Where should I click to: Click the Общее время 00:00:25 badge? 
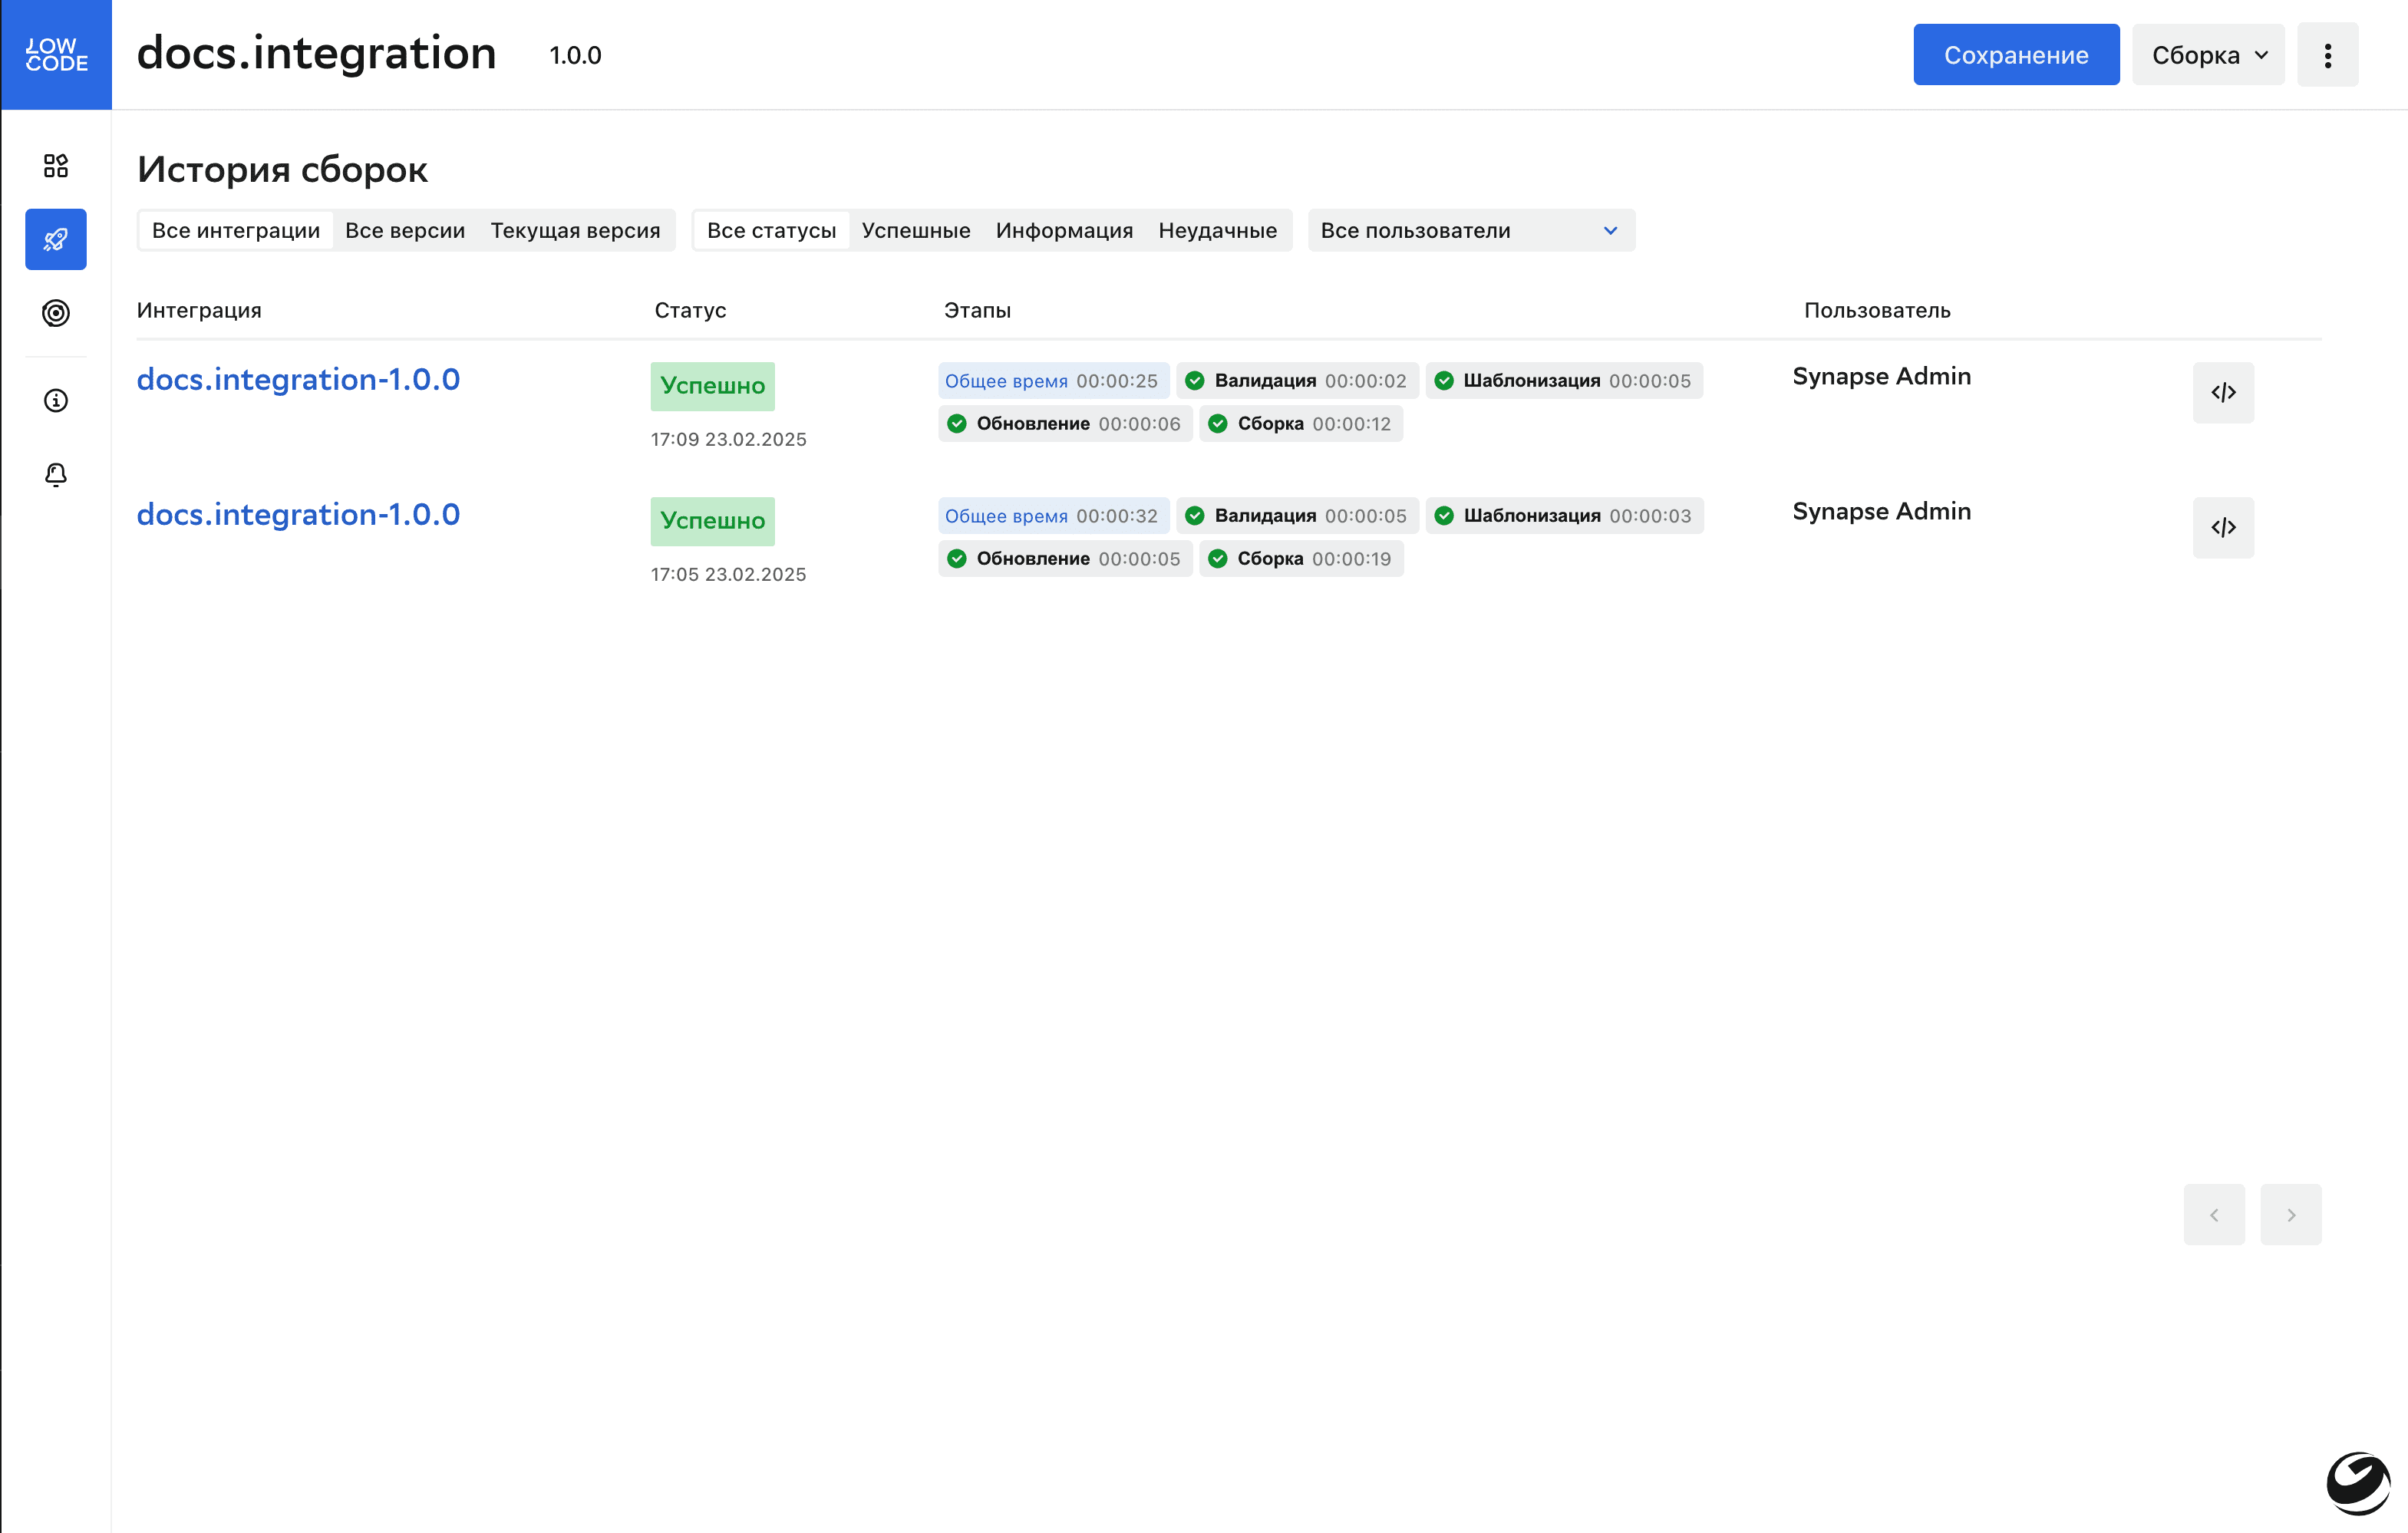[1052, 381]
